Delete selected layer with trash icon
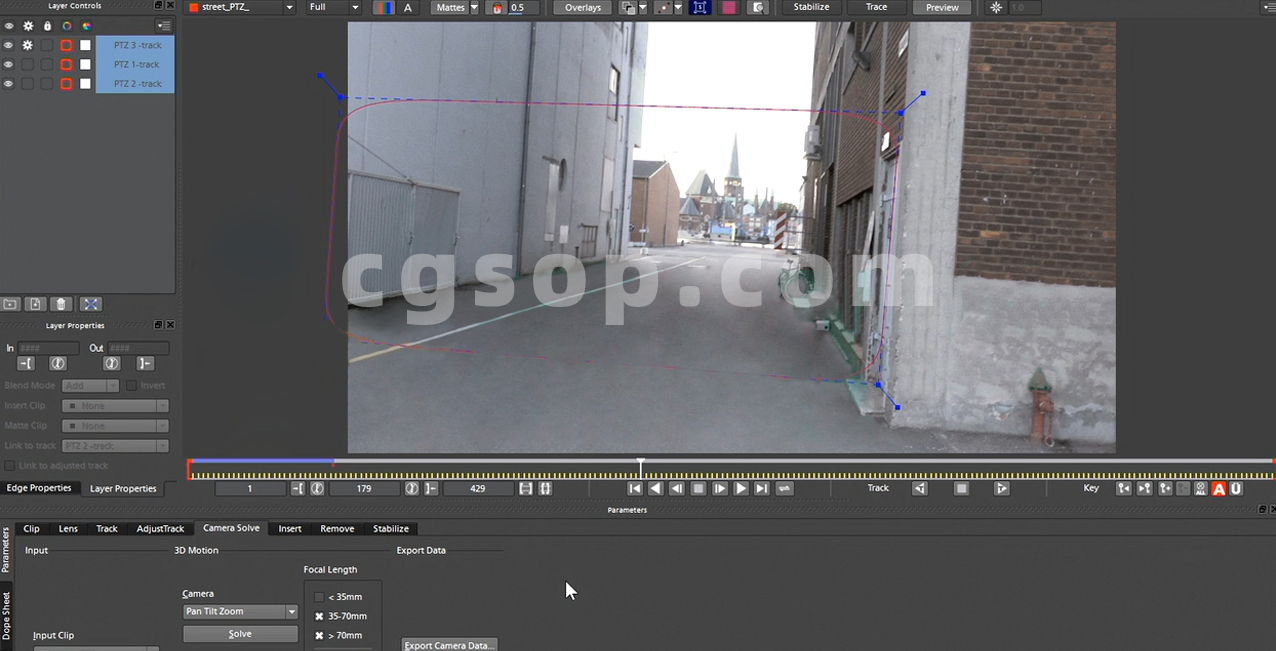1276x651 pixels. pos(60,304)
